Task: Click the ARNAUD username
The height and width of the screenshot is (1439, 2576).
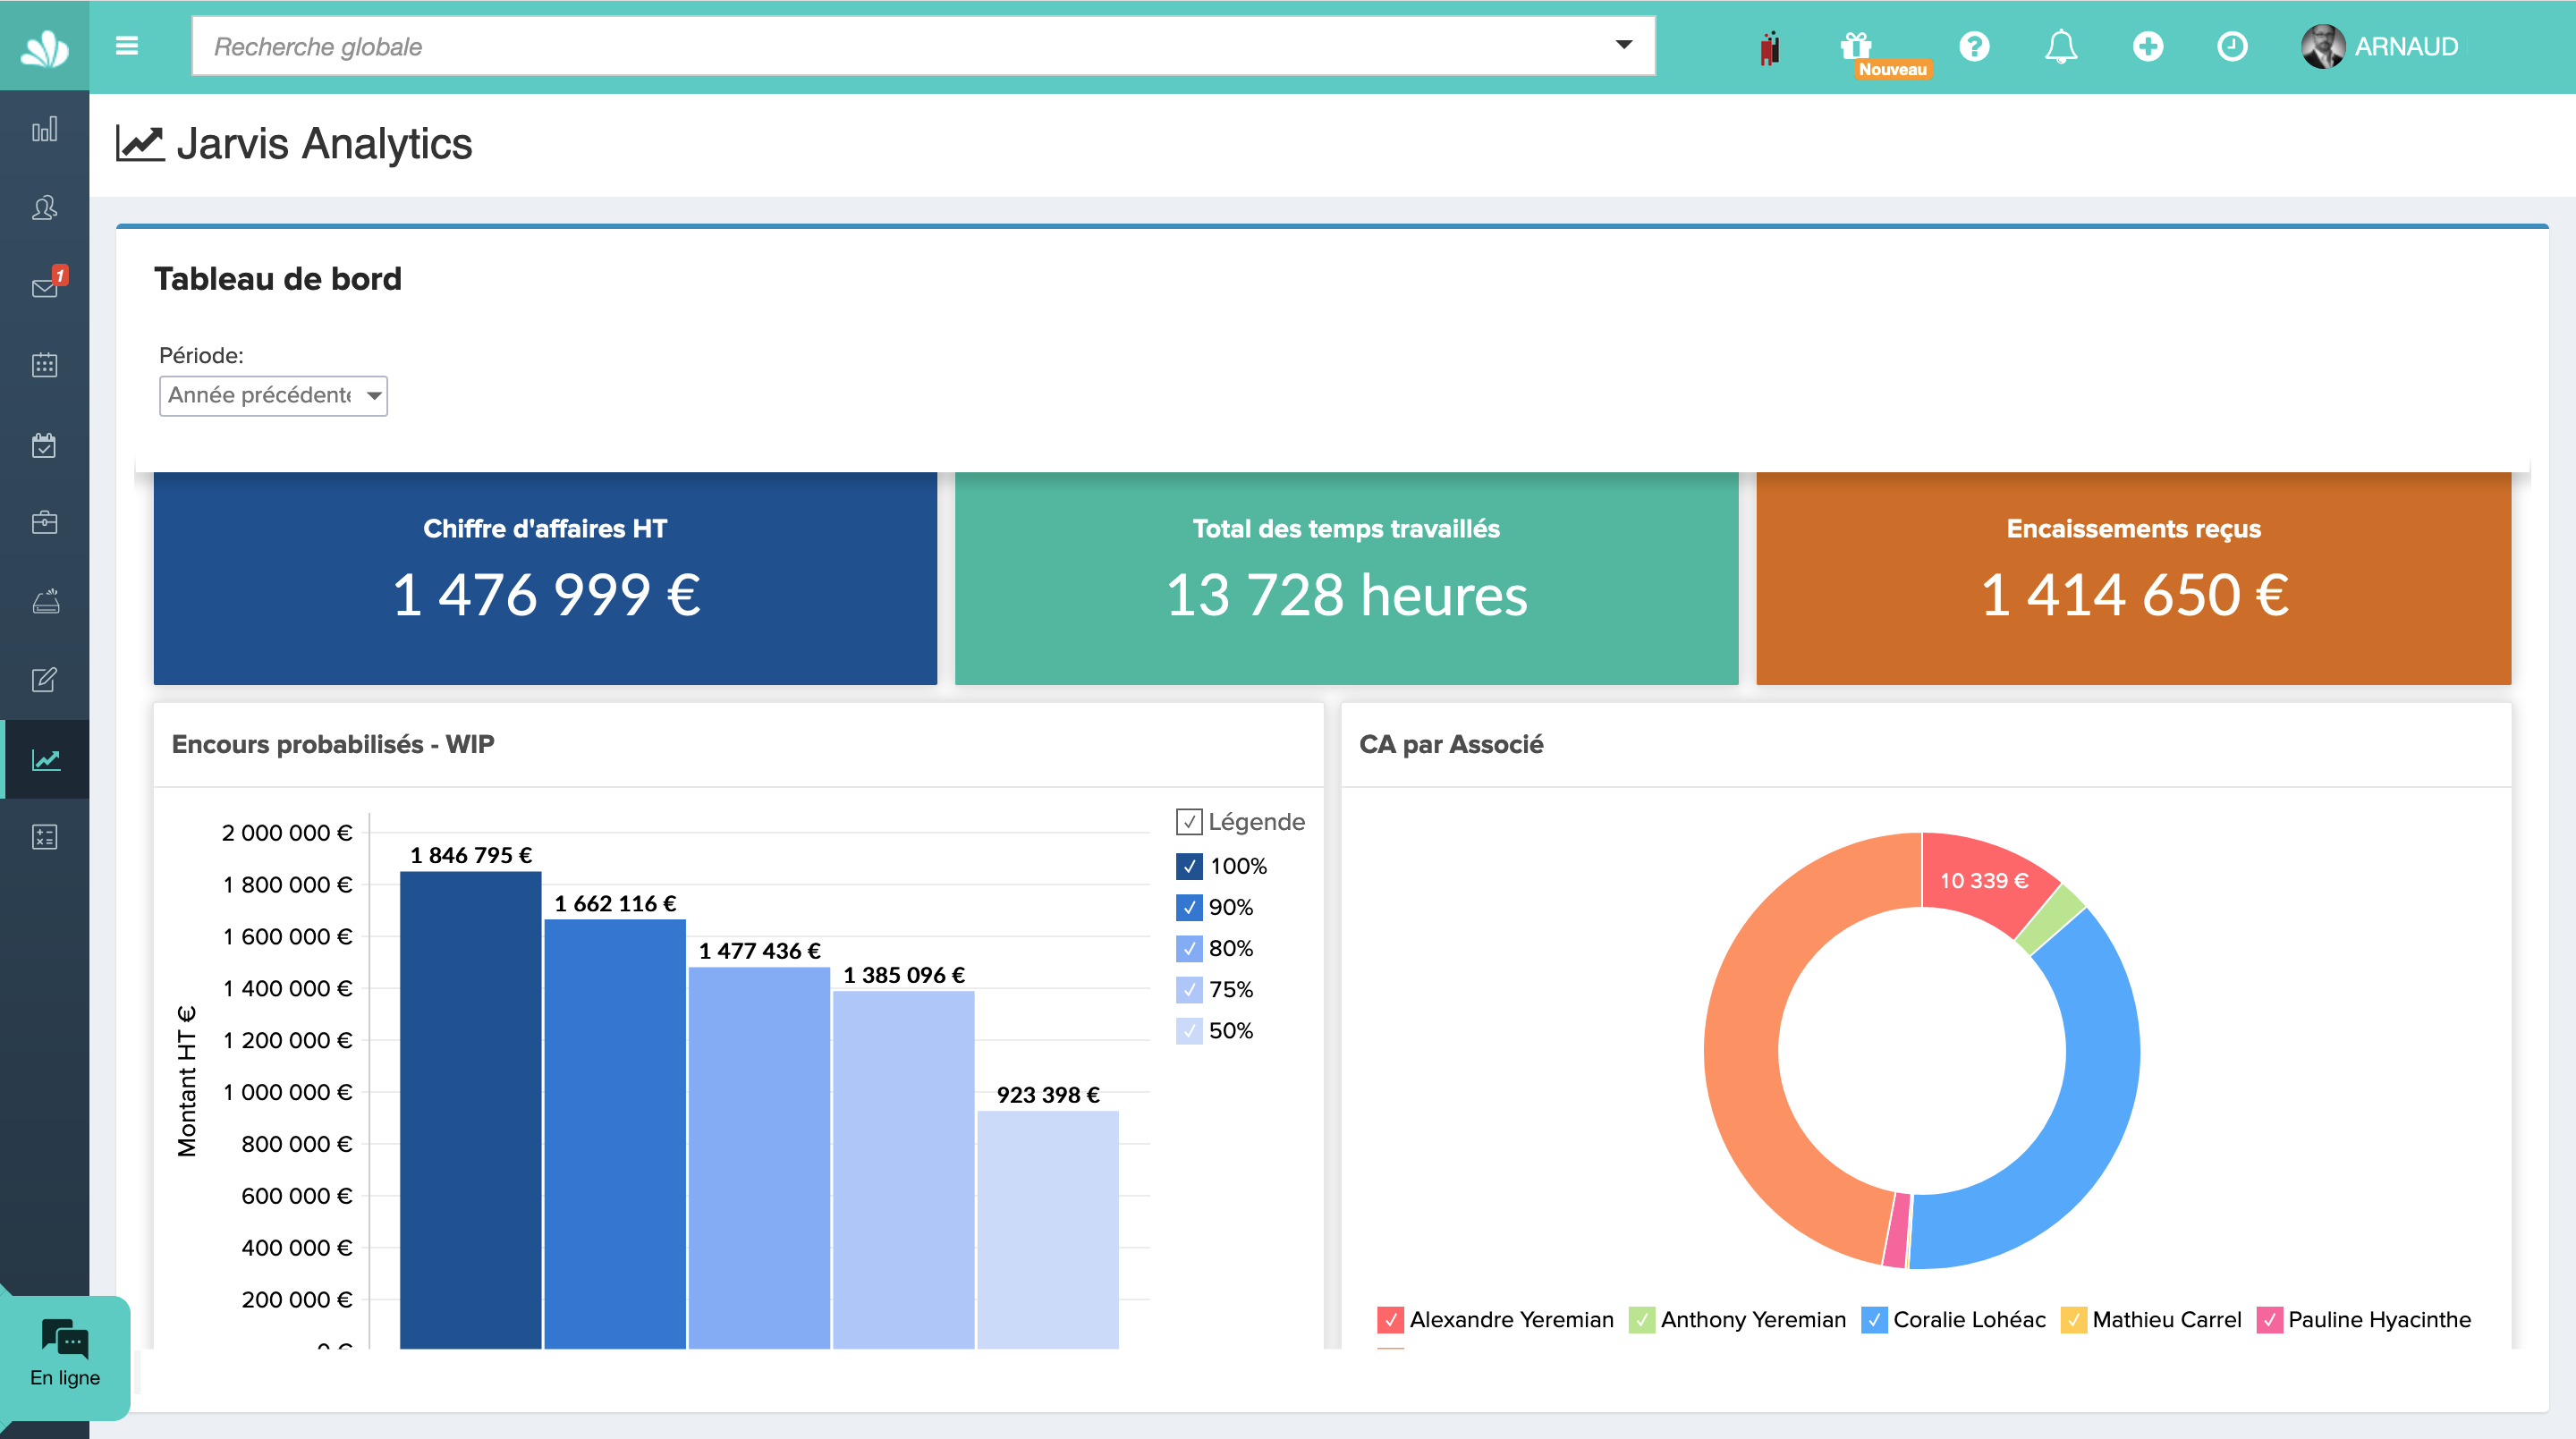Action: (x=2405, y=47)
